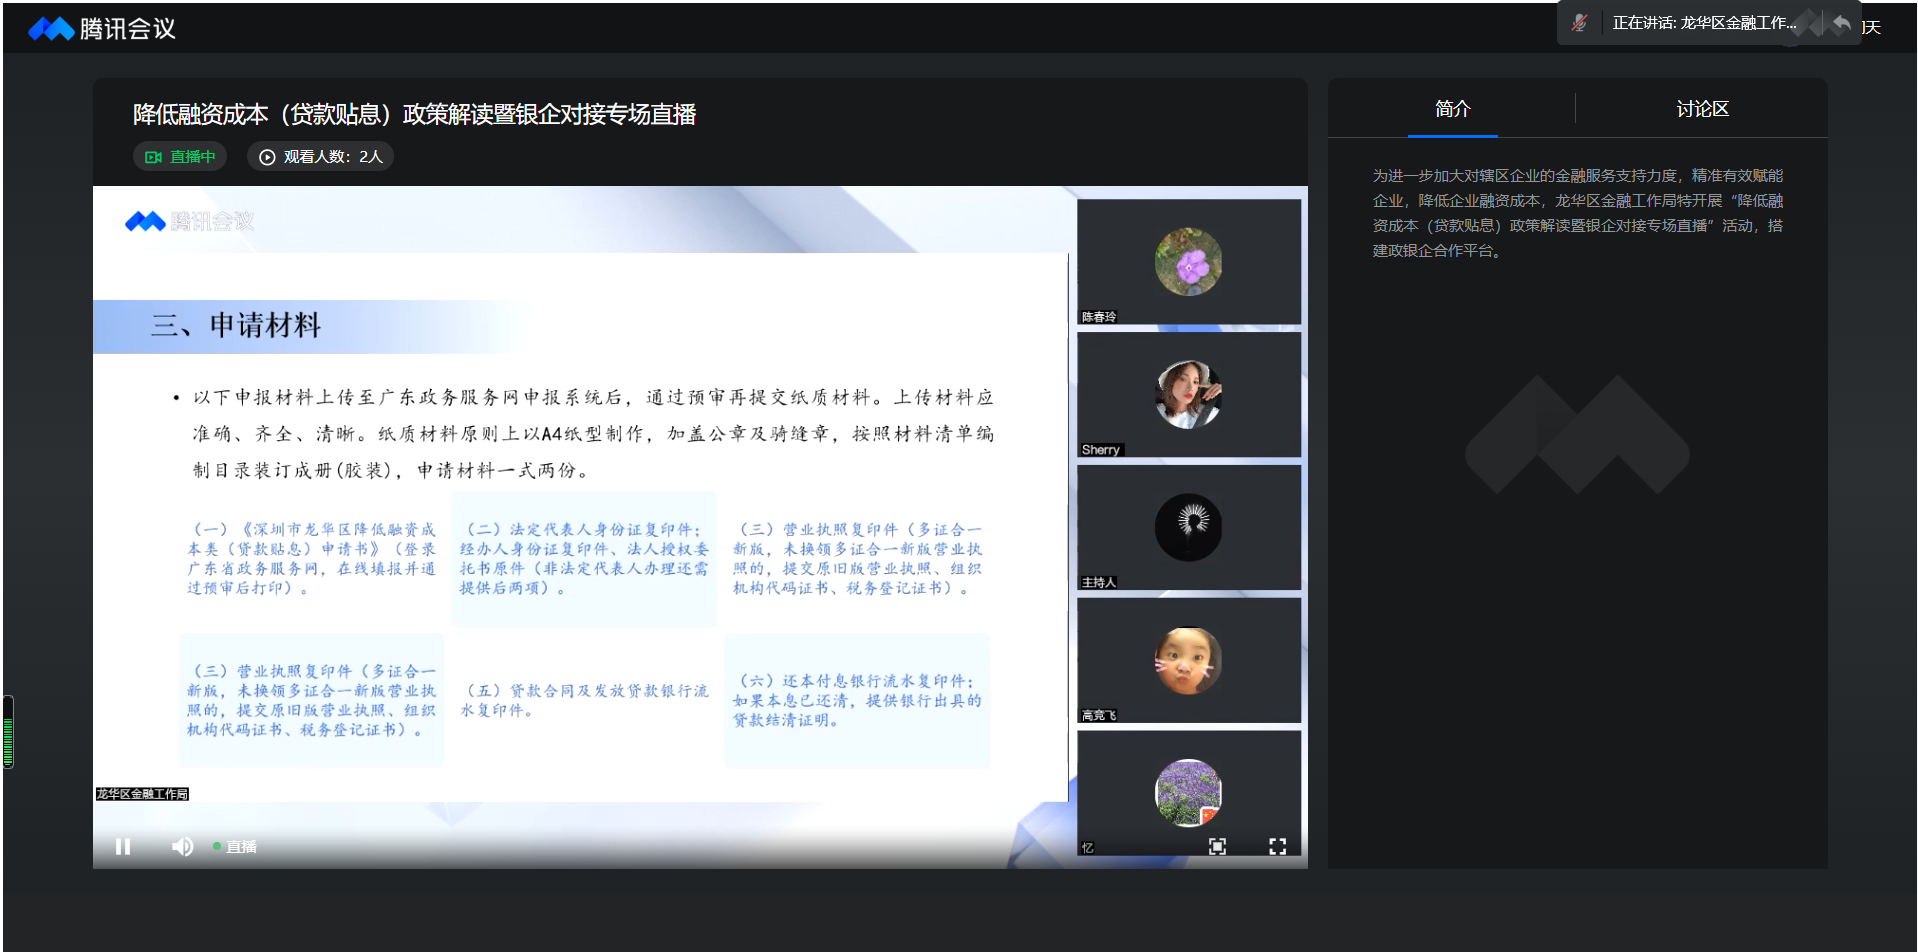1918x952 pixels.
Task: Click the live broadcast title text 降低融资成本
Action: click(x=414, y=115)
